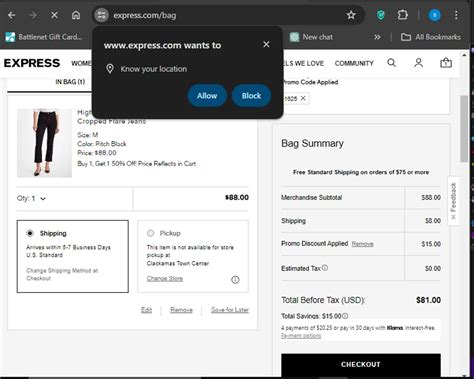The height and width of the screenshot is (379, 474).
Task: Expand the Qty: 1 dropdown
Action: [x=31, y=198]
